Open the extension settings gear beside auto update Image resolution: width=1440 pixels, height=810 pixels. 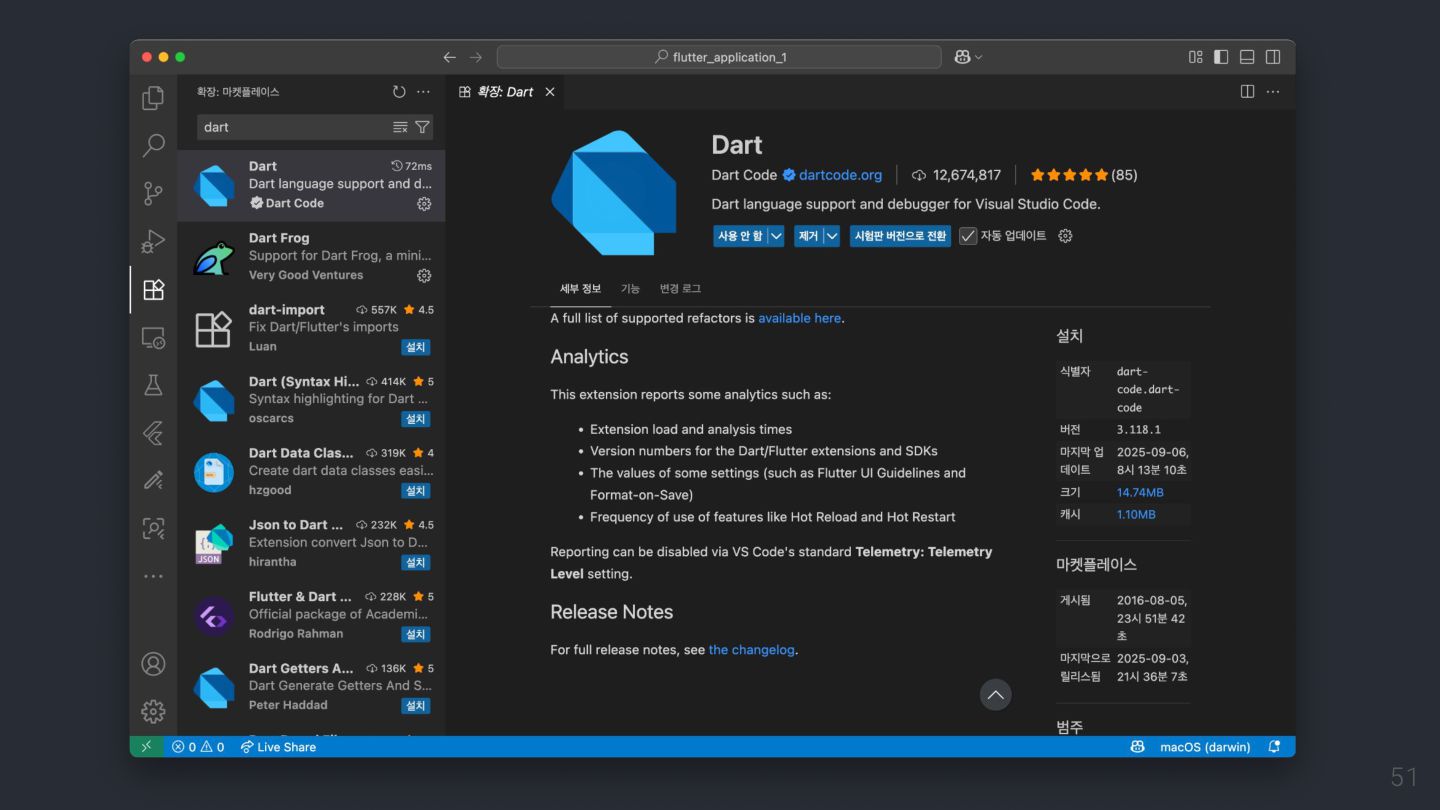[x=1065, y=236]
